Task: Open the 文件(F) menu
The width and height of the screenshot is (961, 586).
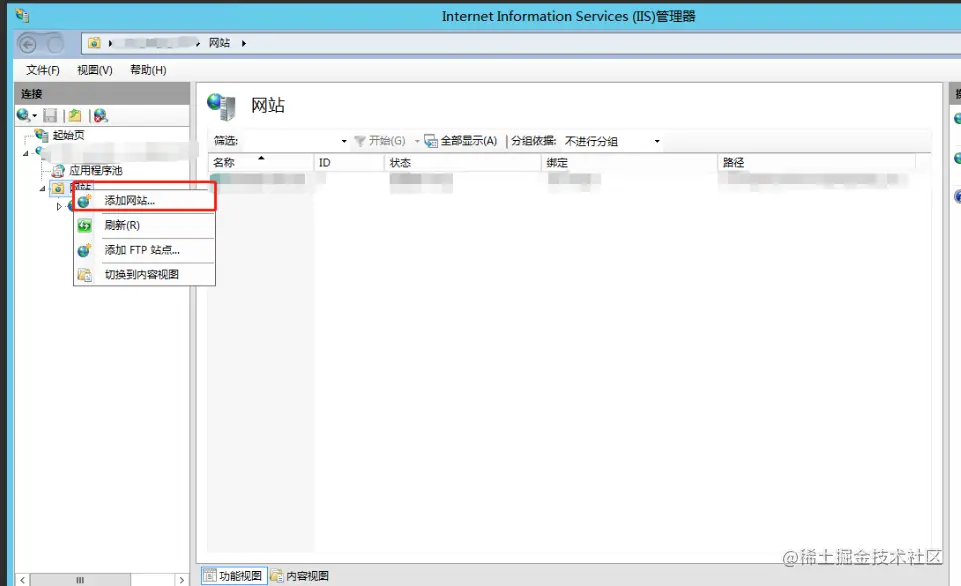Action: pos(43,70)
